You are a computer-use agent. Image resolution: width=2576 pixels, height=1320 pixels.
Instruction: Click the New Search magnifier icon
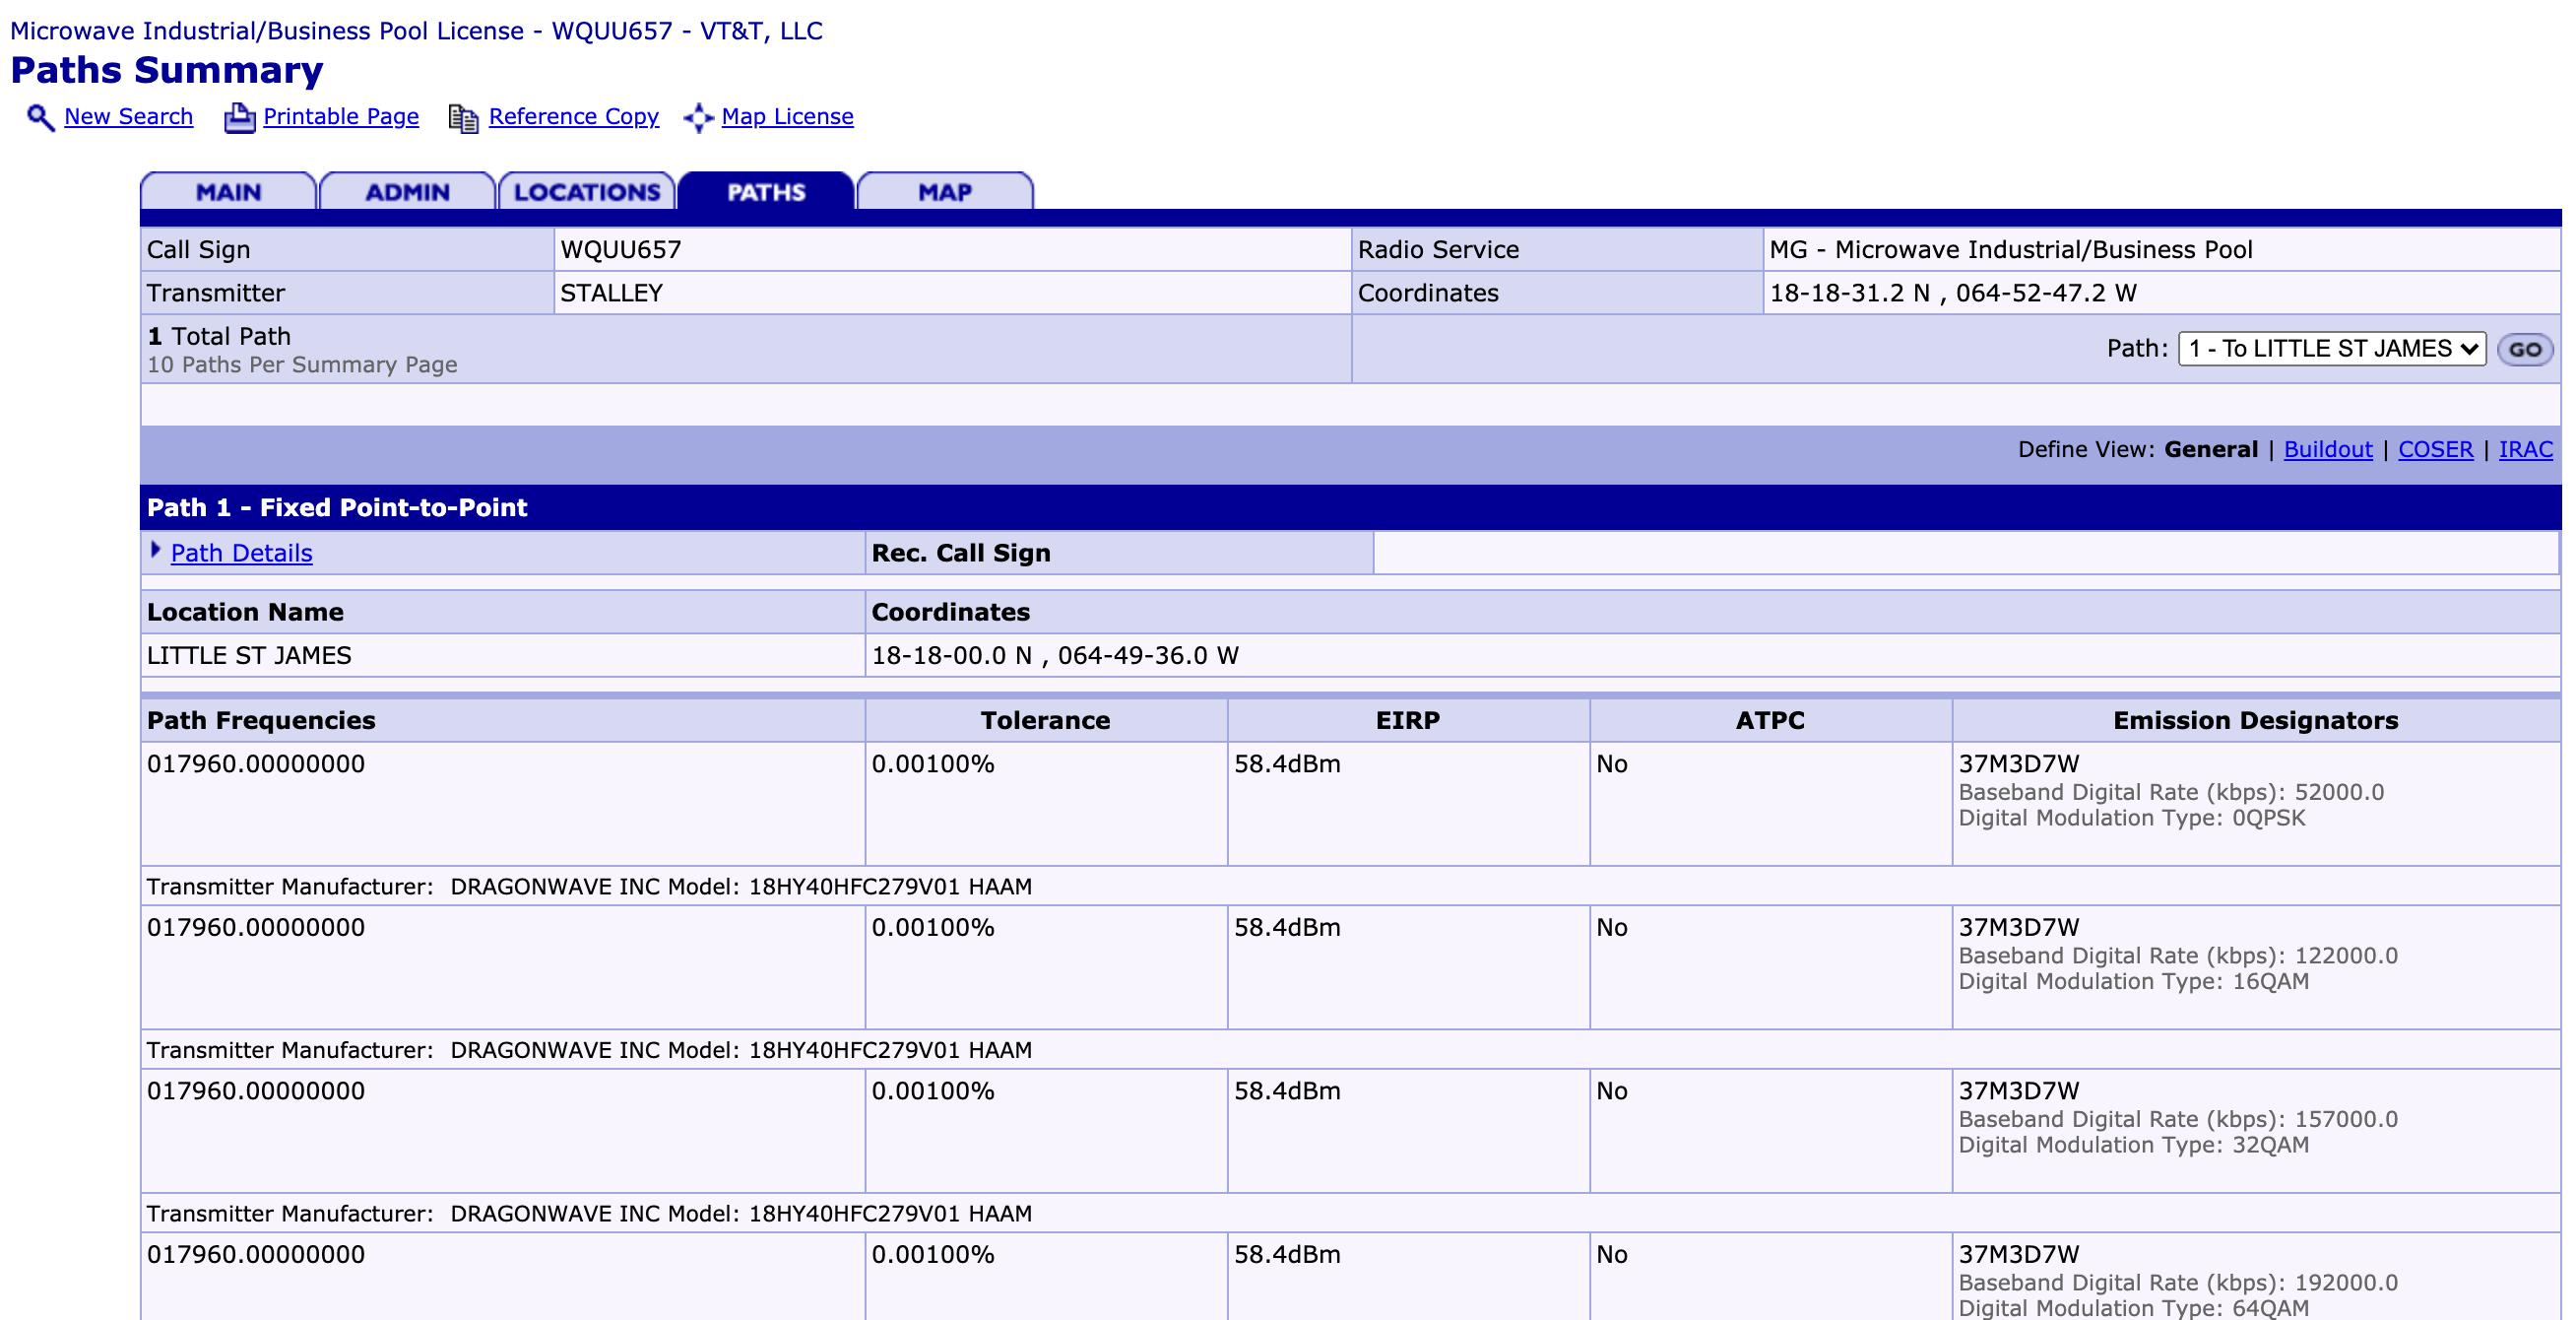click(40, 117)
